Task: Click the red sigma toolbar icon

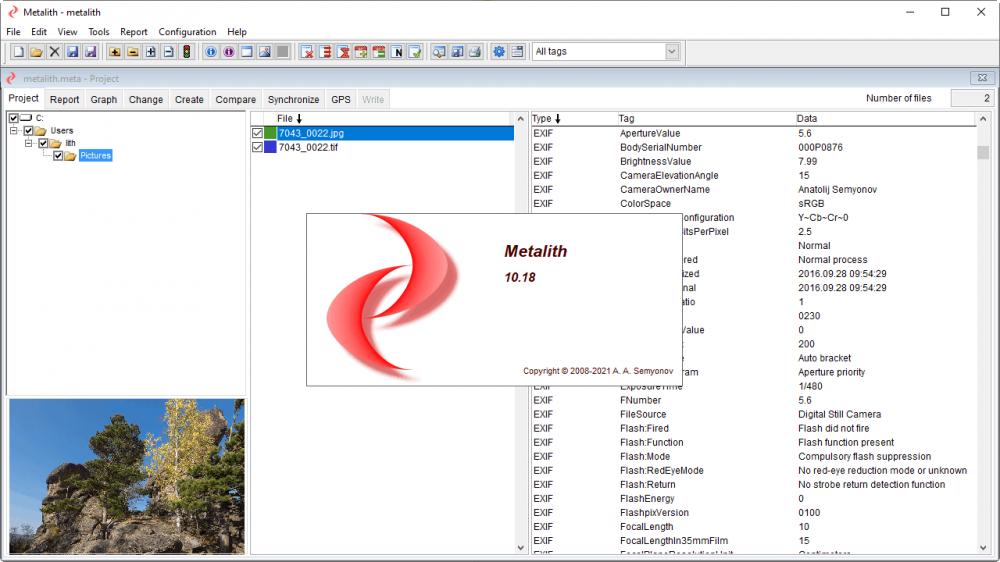Action: [343, 52]
